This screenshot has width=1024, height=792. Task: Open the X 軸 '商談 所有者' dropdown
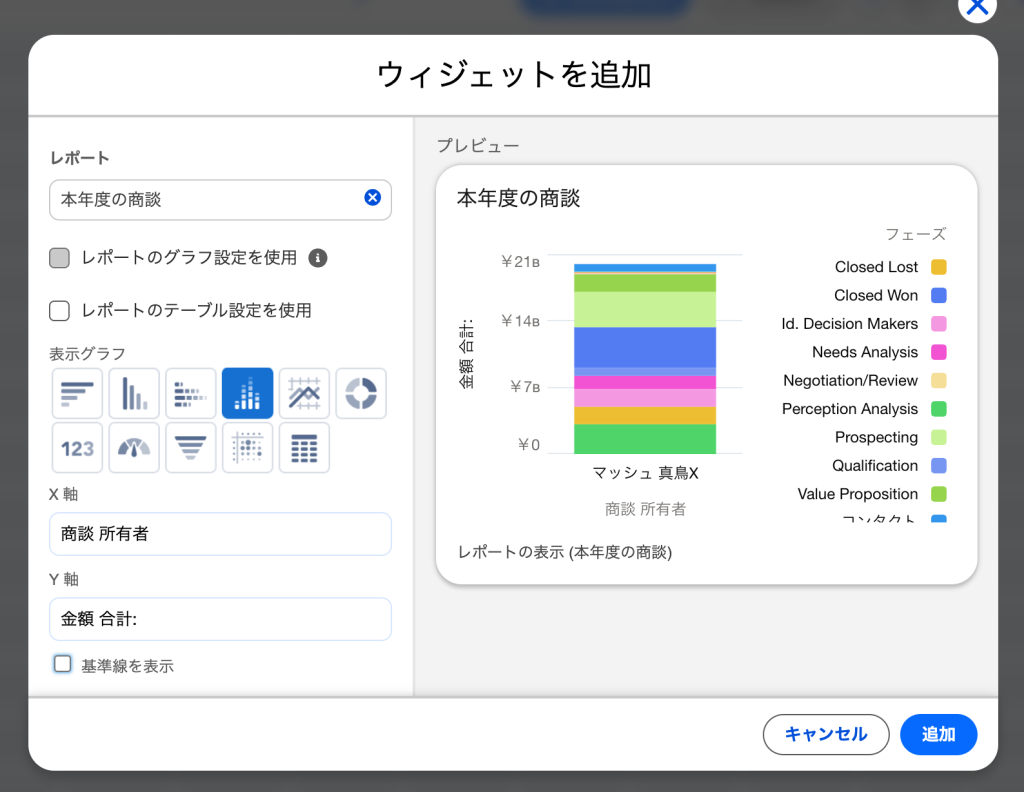(x=220, y=534)
